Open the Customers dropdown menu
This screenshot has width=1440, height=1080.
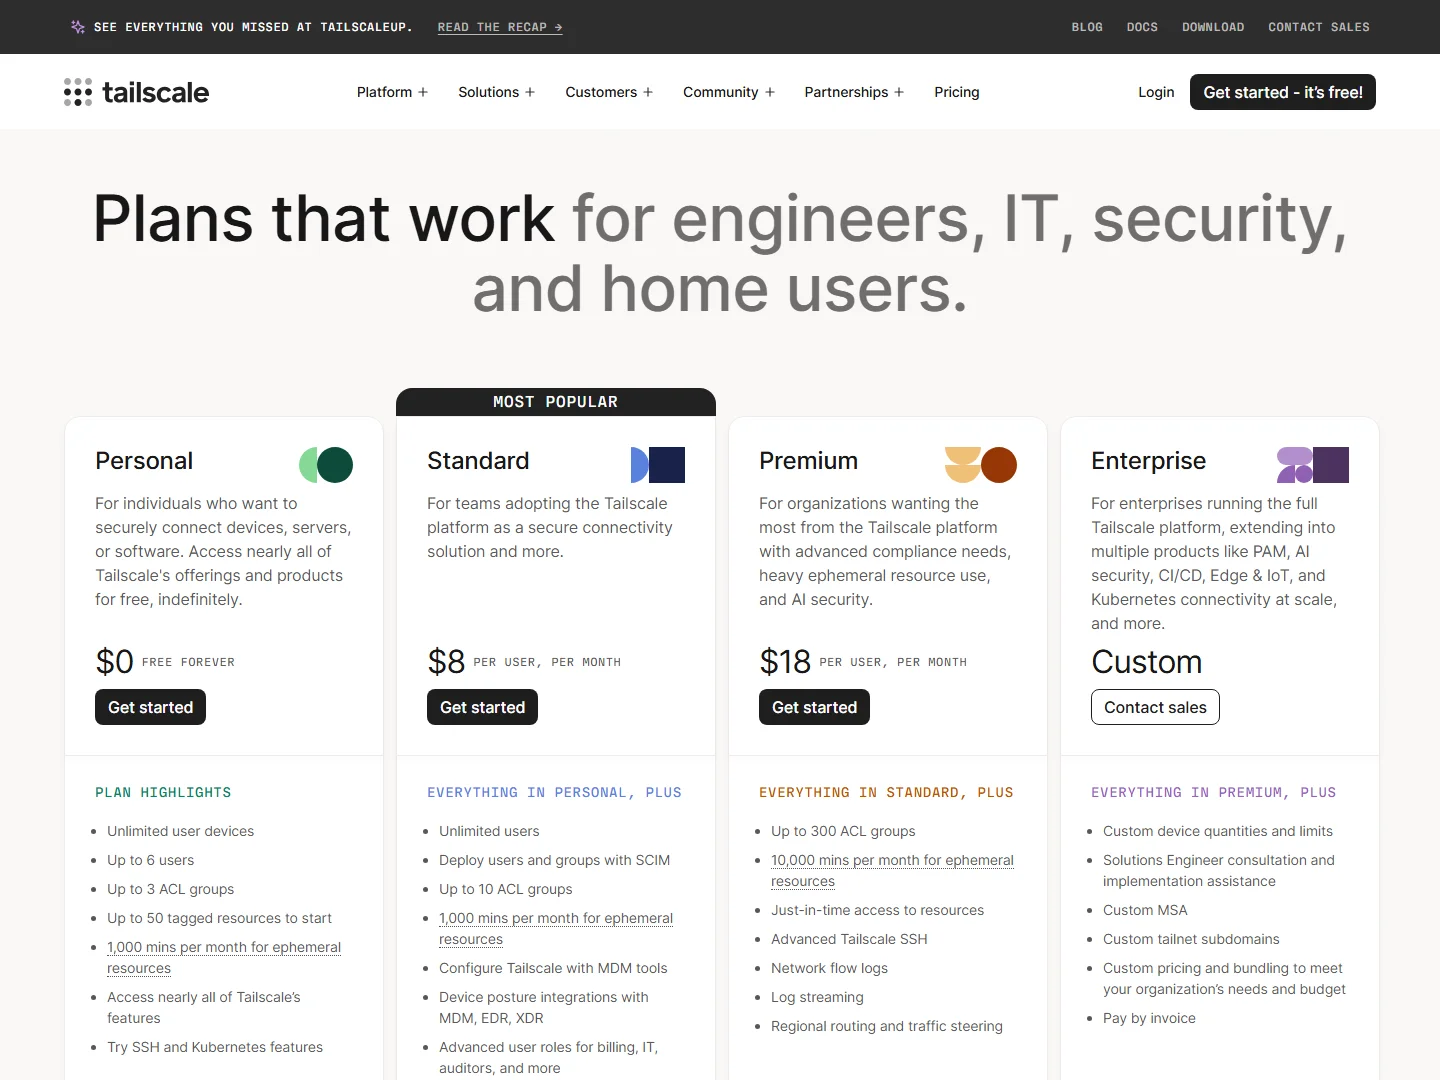(609, 92)
